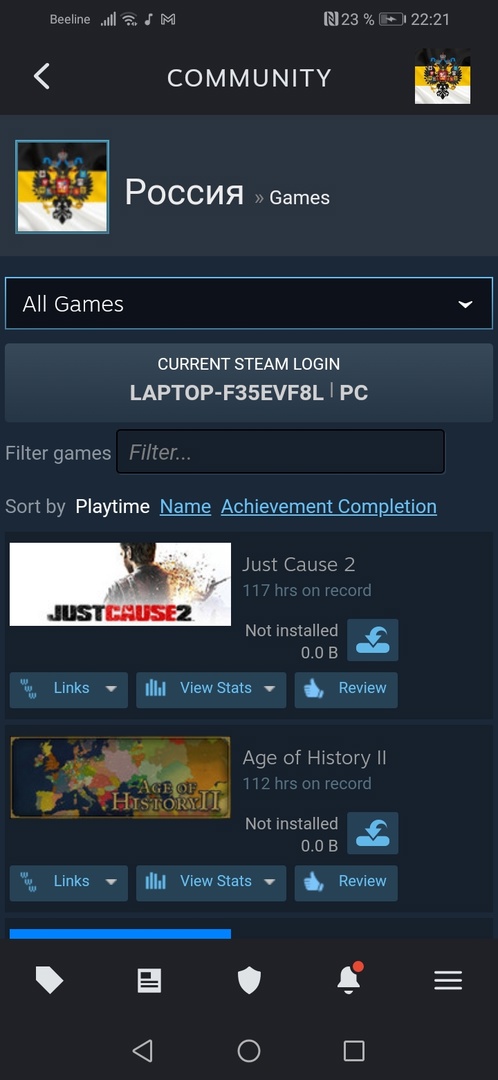The image size is (498, 1080).
Task: Expand View Stats dropdown for Age of History II
Action: [211, 882]
